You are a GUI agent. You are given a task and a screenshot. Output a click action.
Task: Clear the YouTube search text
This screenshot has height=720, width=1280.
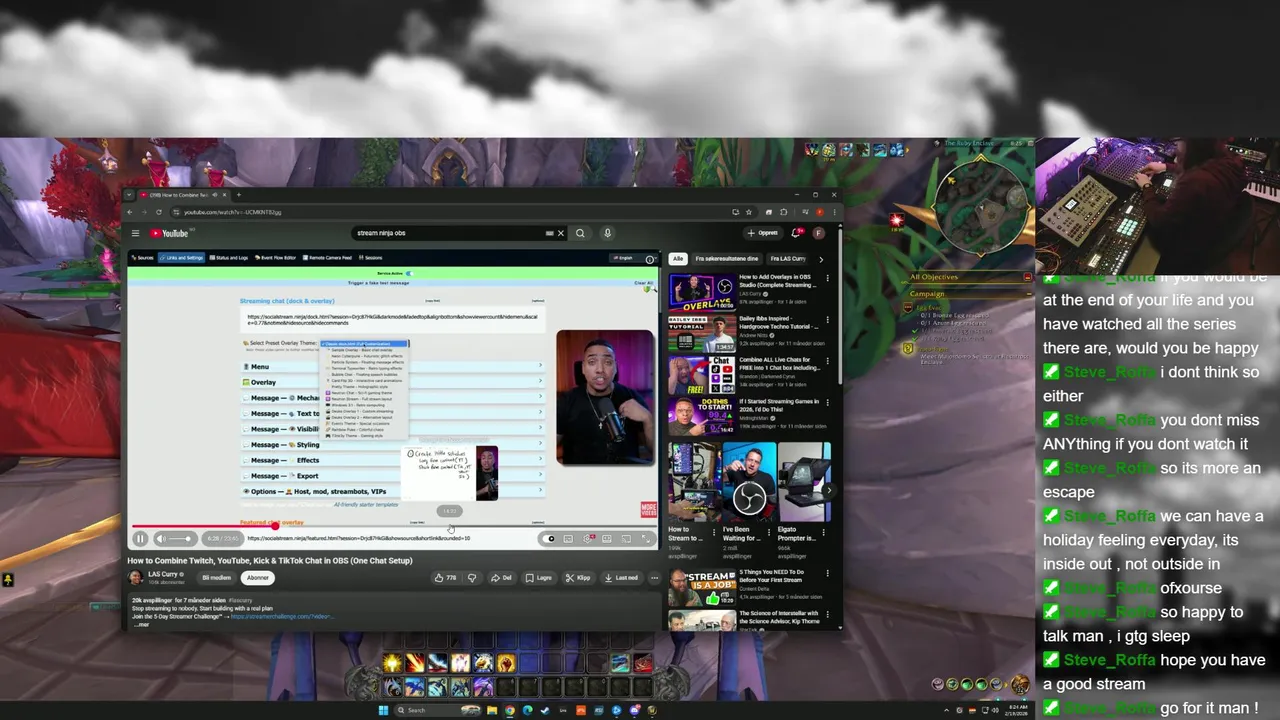coord(560,233)
